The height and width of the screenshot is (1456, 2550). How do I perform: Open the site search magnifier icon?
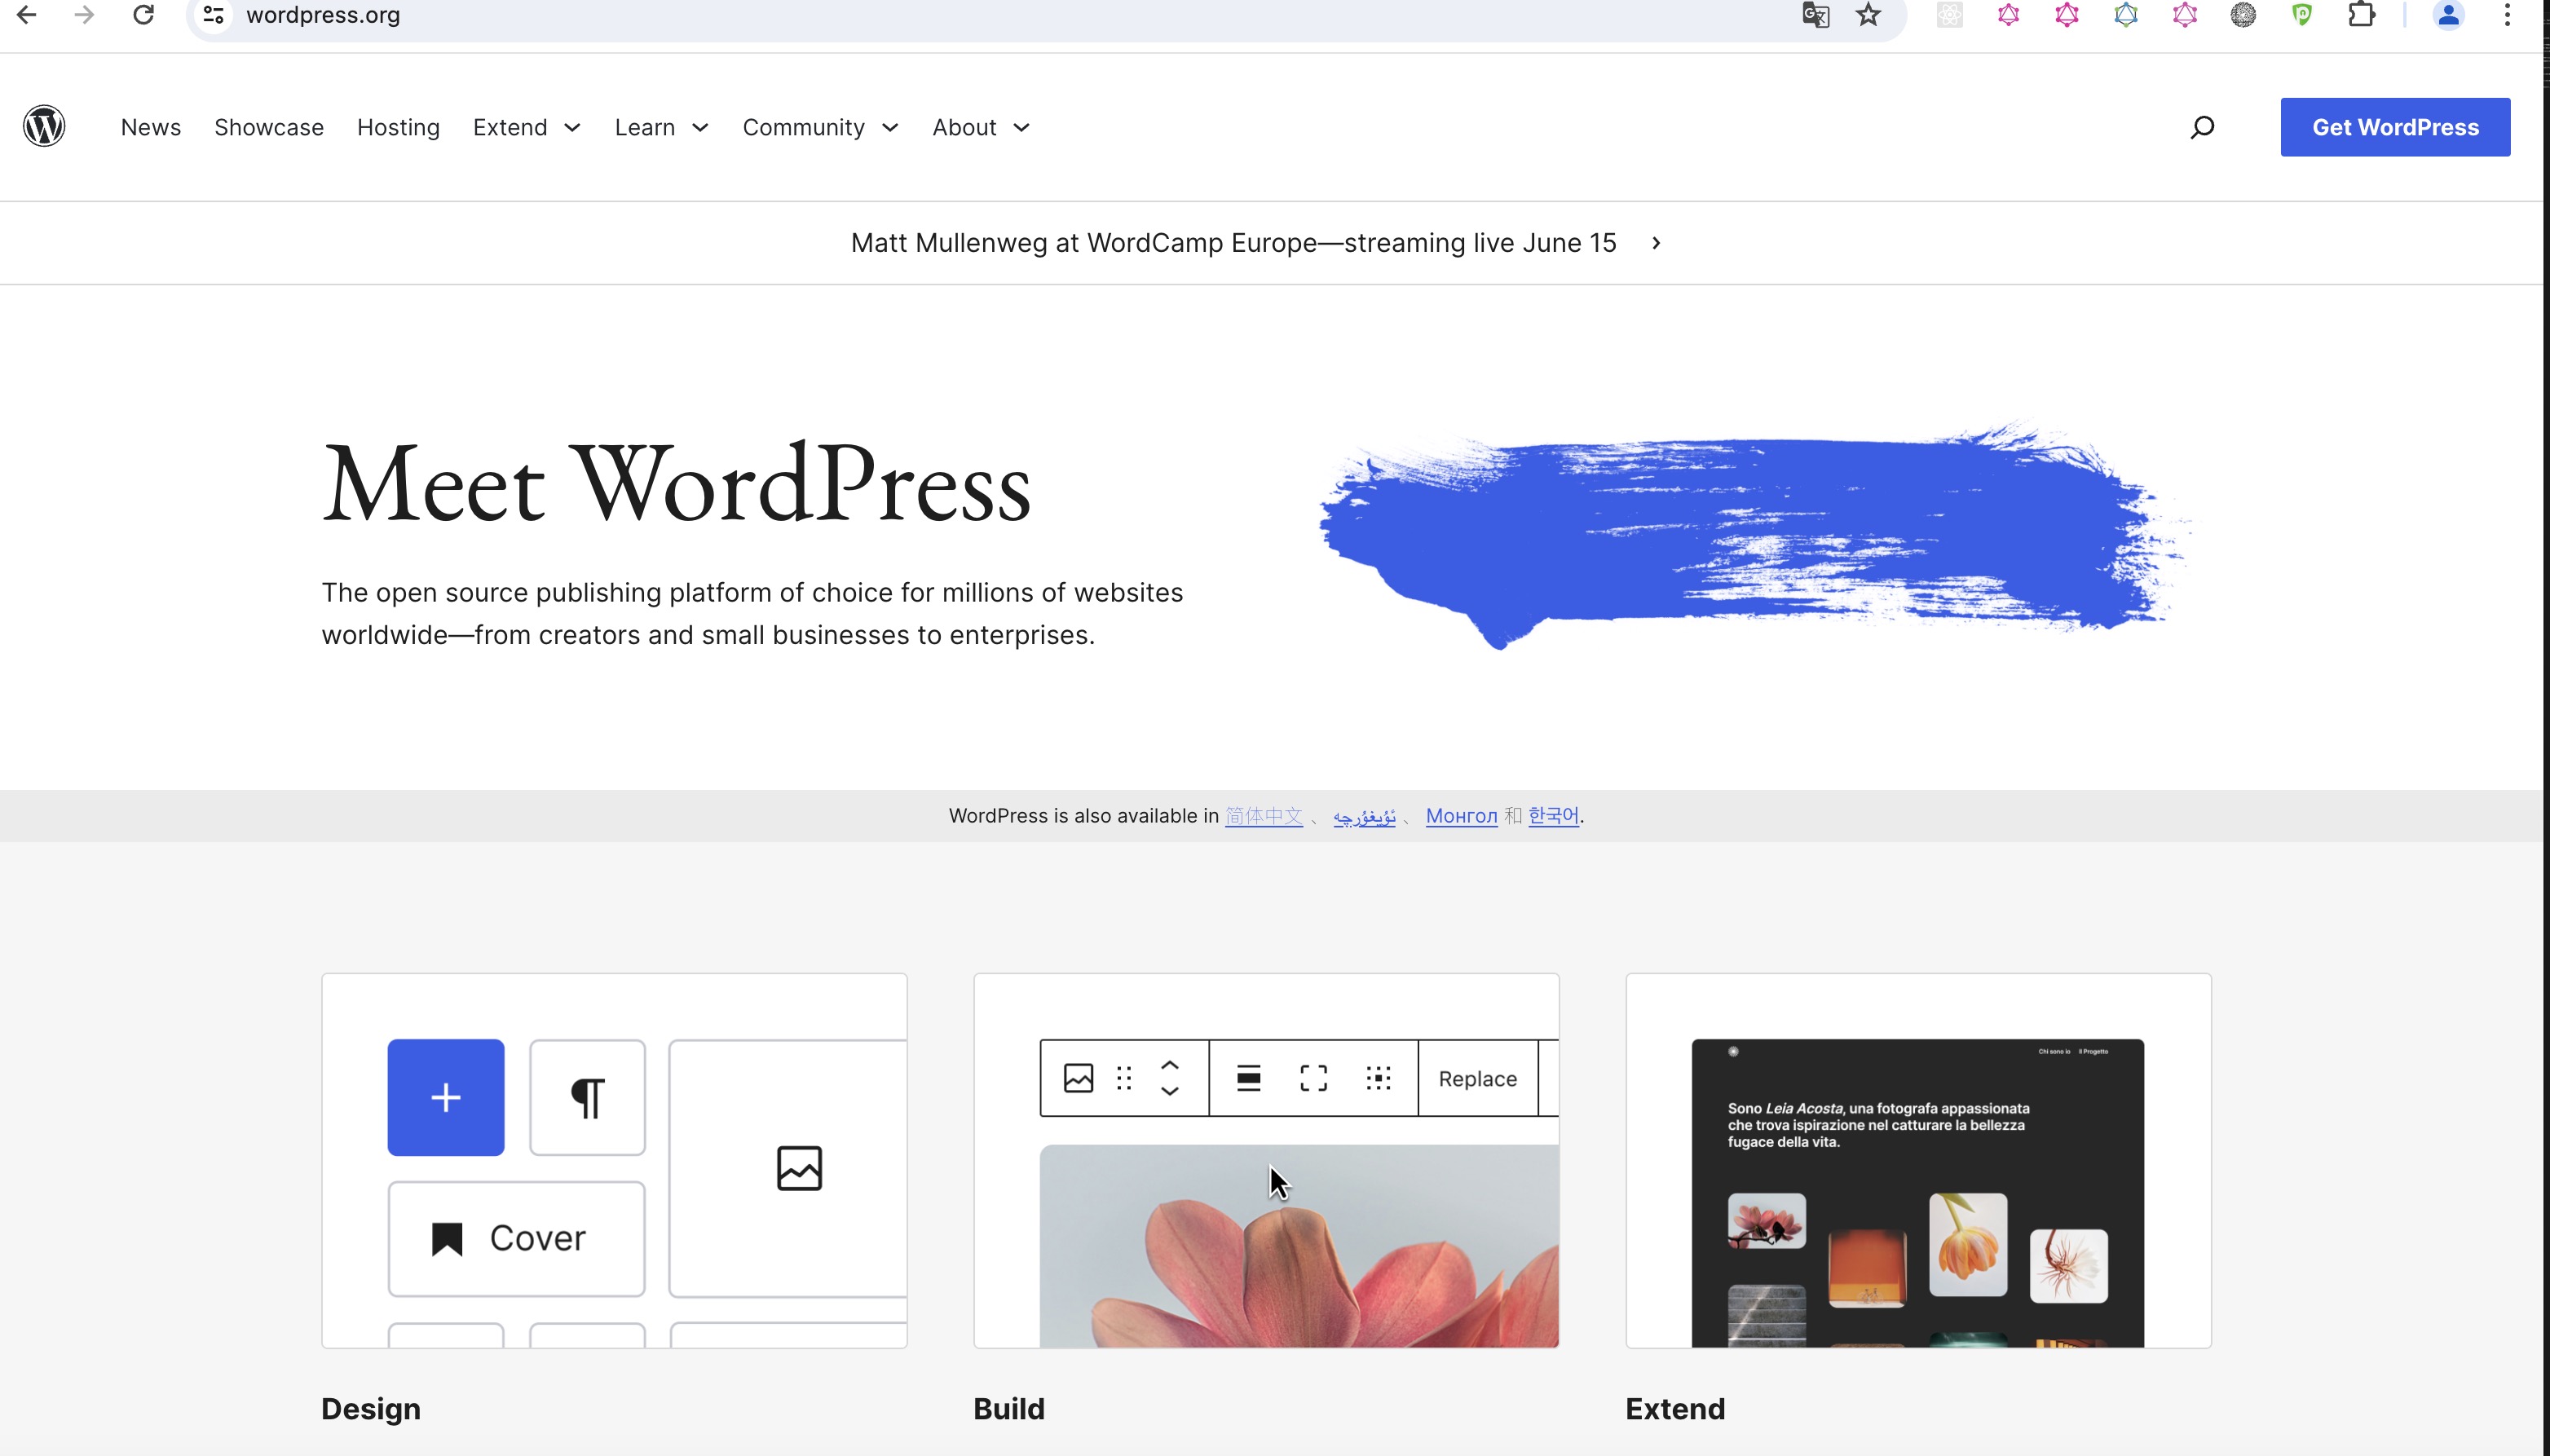pos(2201,127)
